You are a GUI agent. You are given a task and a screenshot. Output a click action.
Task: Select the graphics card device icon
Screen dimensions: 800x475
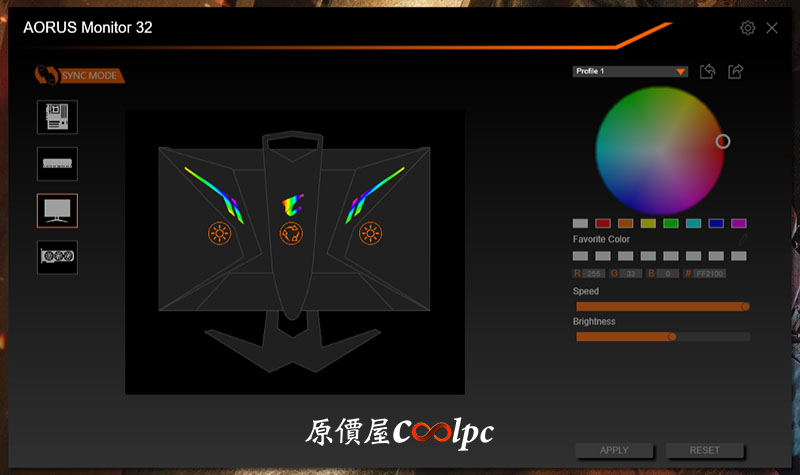pyautogui.click(x=57, y=257)
